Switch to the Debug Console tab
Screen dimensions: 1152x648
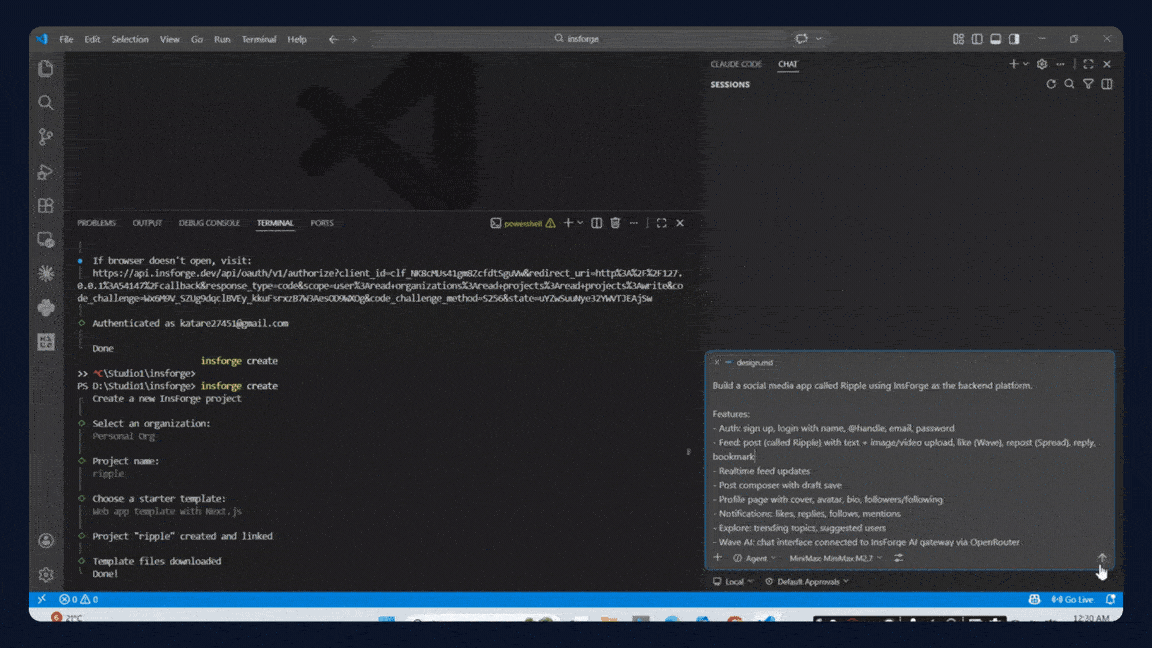pos(209,223)
